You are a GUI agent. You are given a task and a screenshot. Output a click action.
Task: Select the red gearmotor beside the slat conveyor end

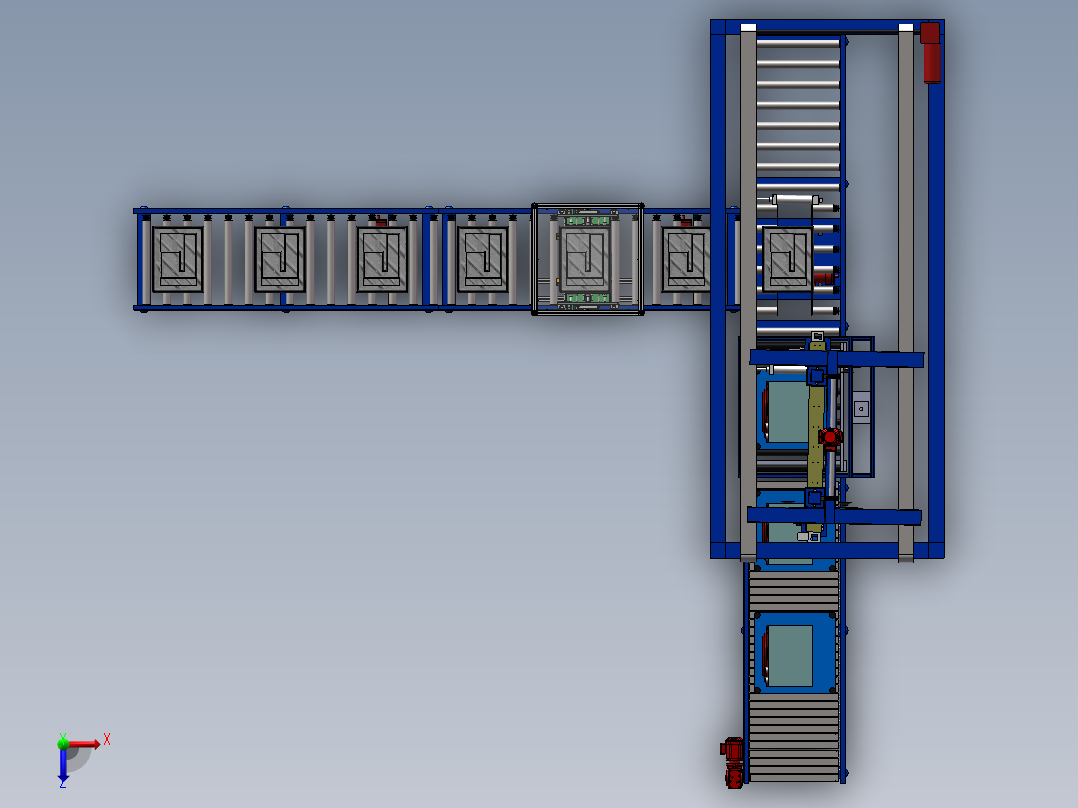click(733, 762)
